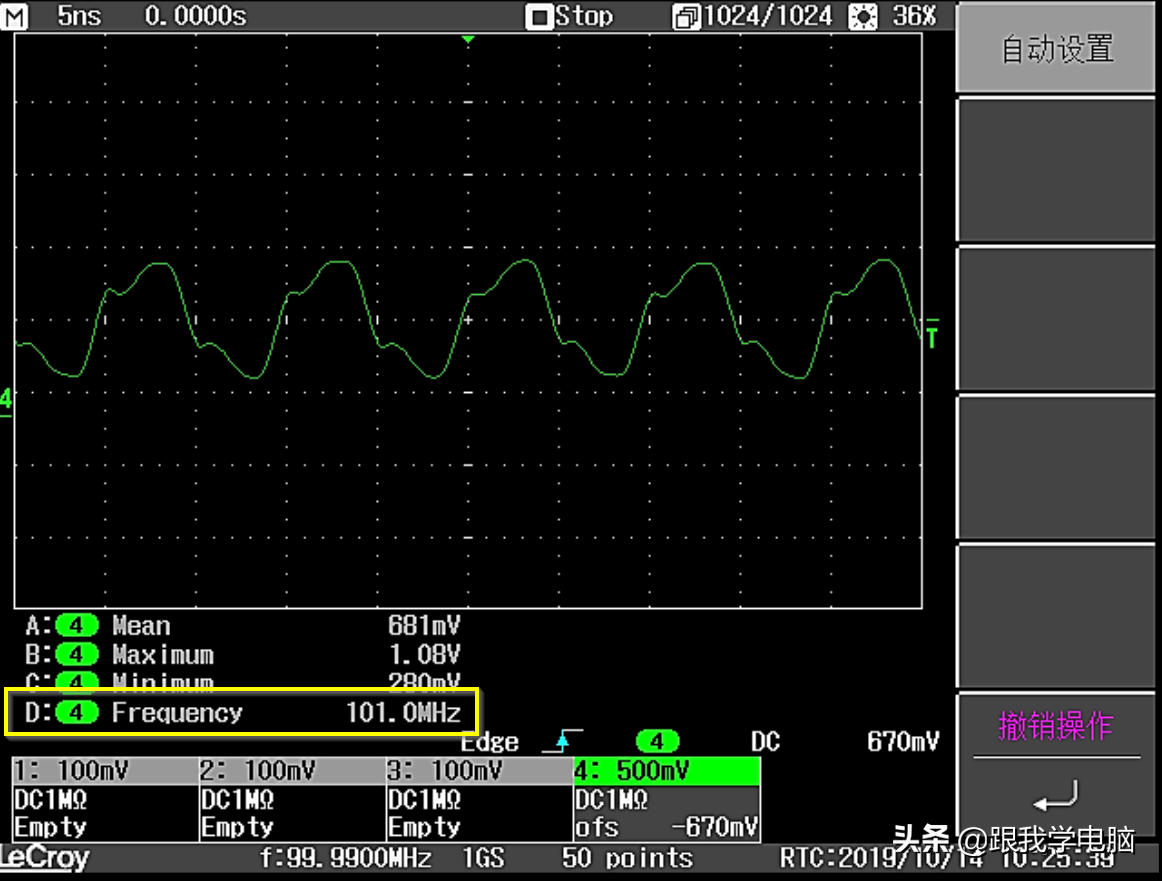Click the Frequency measurement label
The width and height of the screenshot is (1162, 881).
coord(177,713)
